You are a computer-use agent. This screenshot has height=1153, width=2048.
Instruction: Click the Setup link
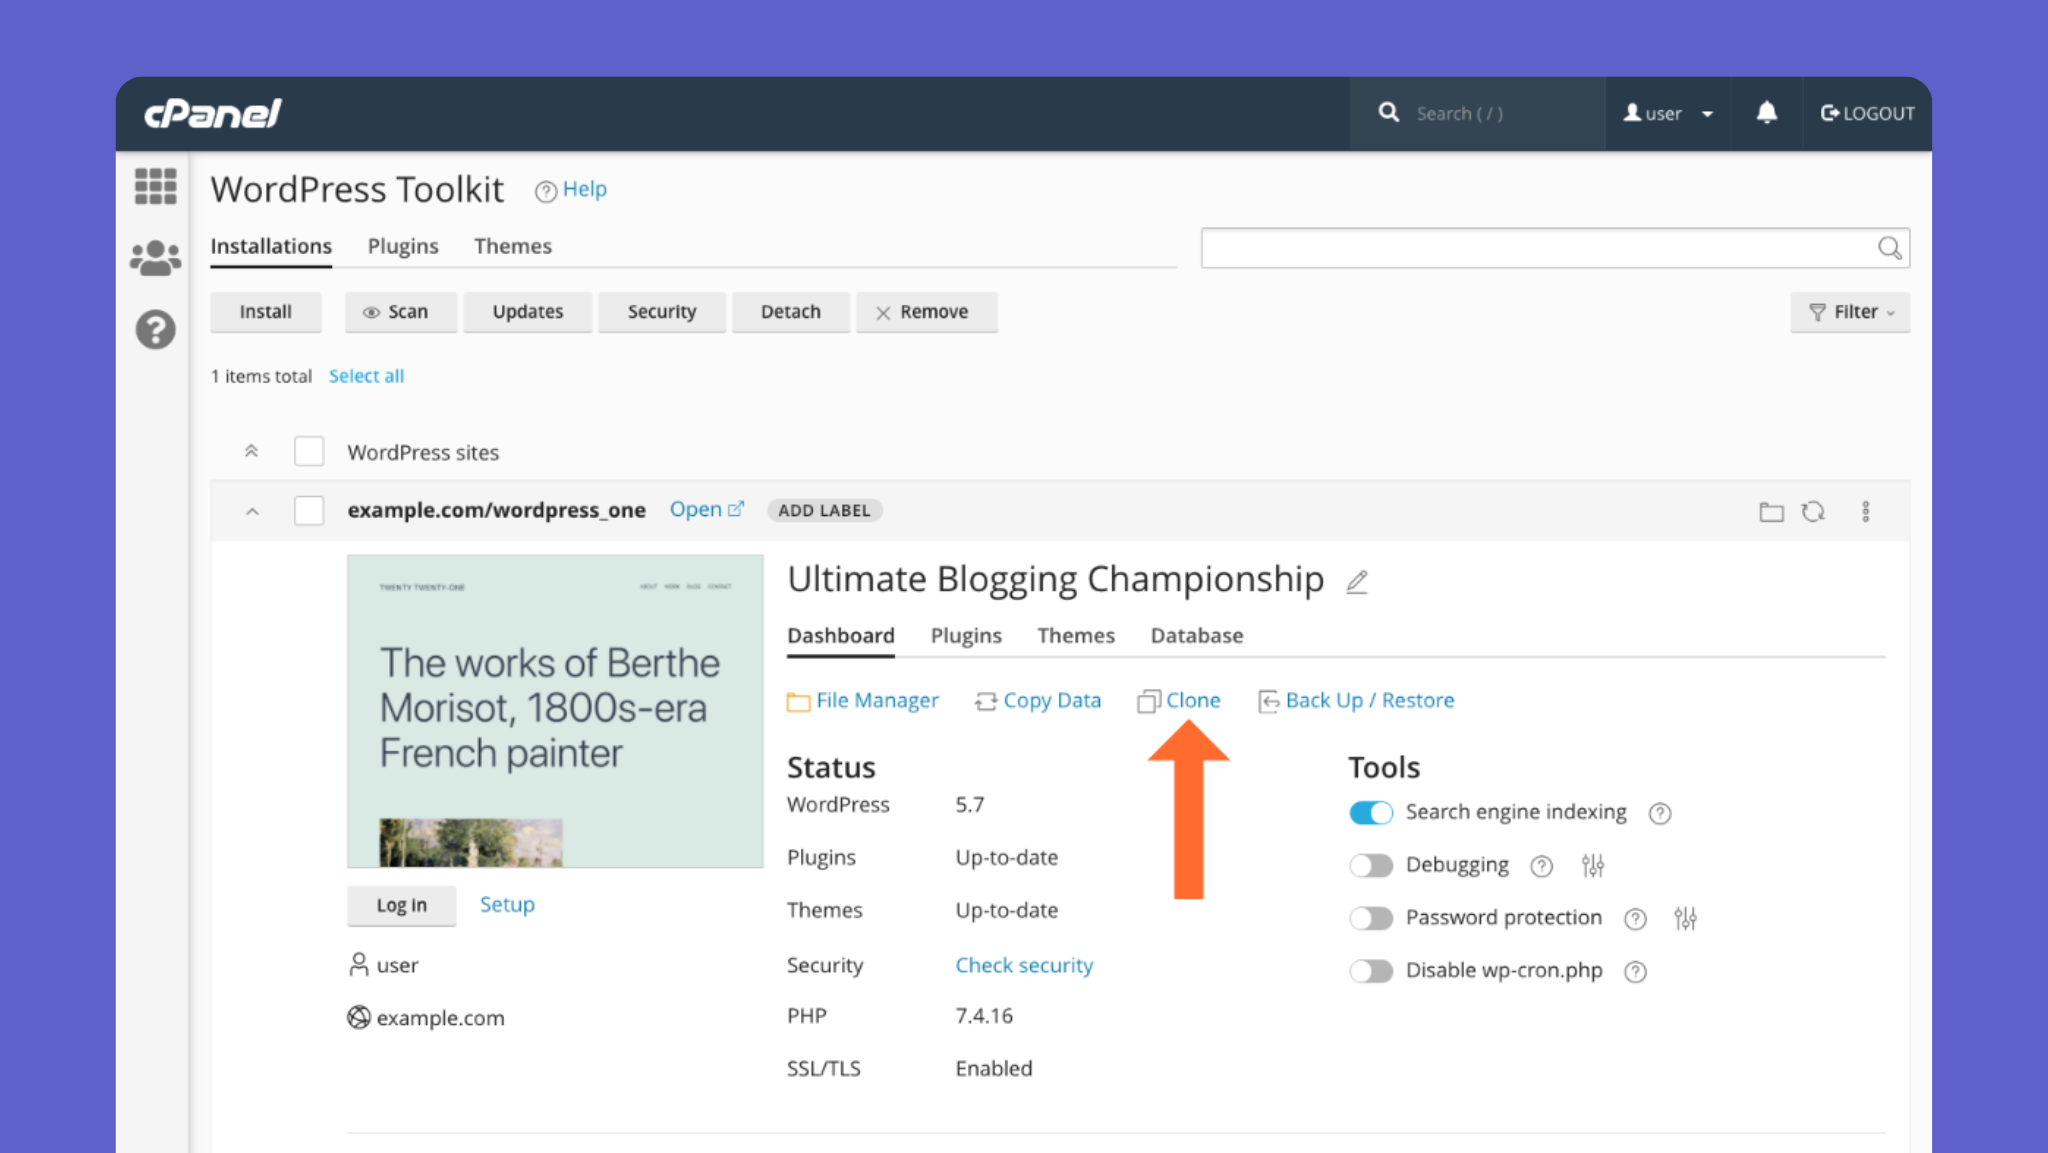tap(507, 905)
